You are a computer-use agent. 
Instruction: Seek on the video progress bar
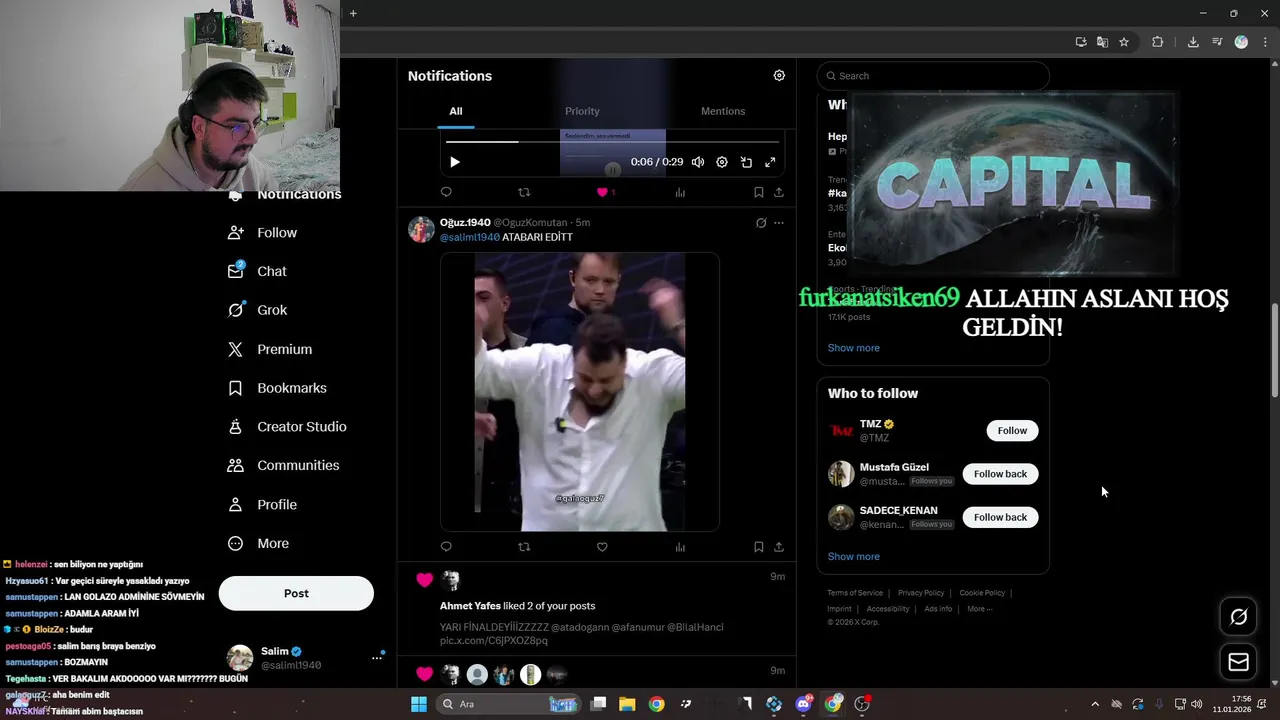(612, 142)
